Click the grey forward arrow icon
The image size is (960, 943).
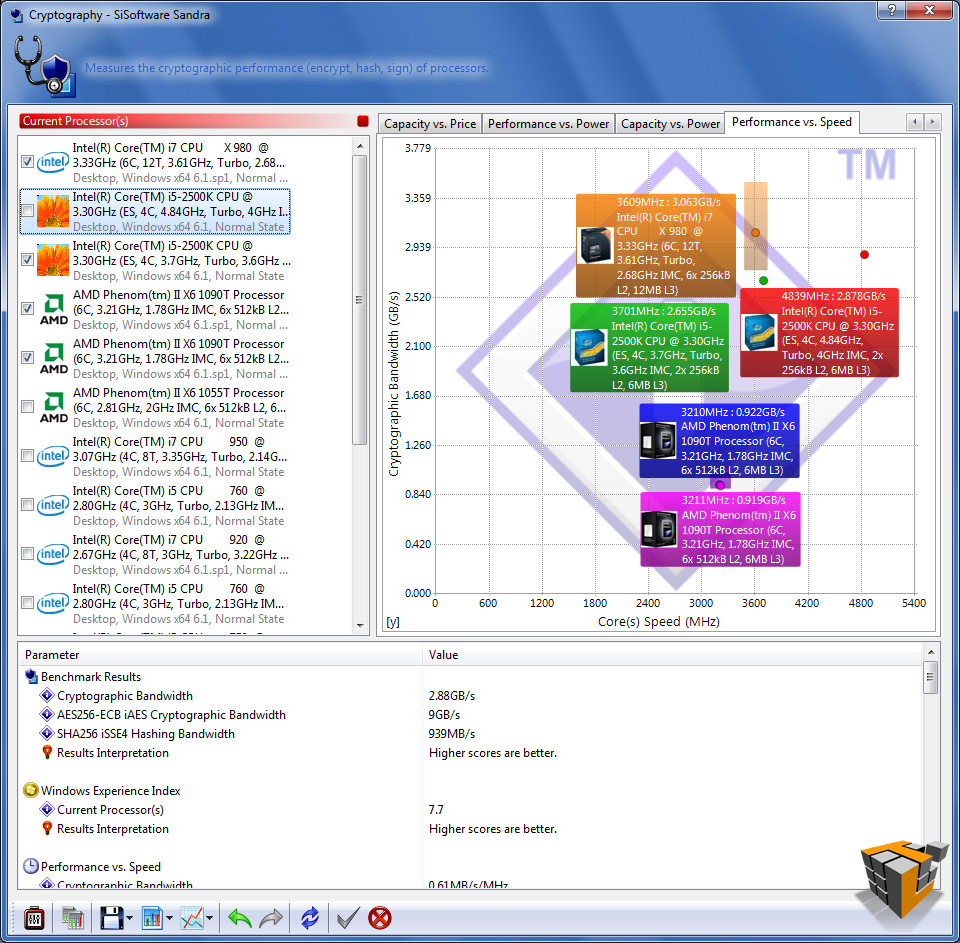coord(271,918)
